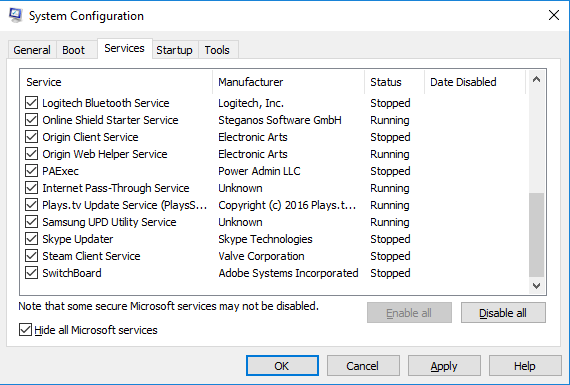This screenshot has width=570, height=385.
Task: Switch to the Tools tab
Action: pos(217,50)
